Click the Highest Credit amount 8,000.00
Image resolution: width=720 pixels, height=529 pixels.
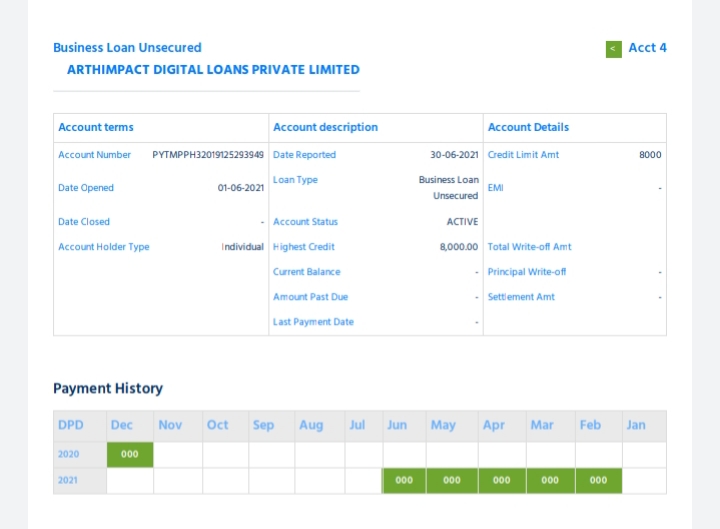click(x=459, y=247)
